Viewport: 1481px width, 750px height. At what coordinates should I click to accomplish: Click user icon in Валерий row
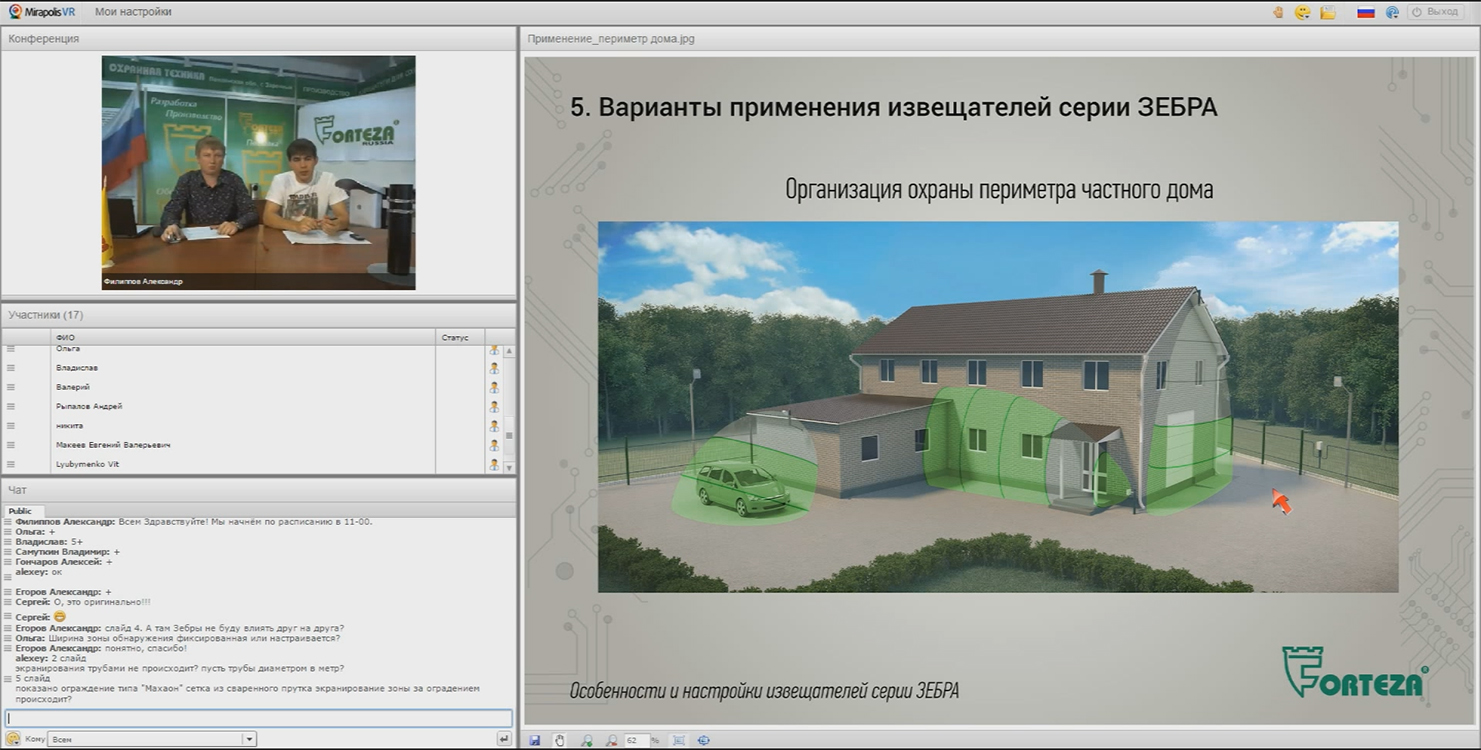tap(494, 387)
